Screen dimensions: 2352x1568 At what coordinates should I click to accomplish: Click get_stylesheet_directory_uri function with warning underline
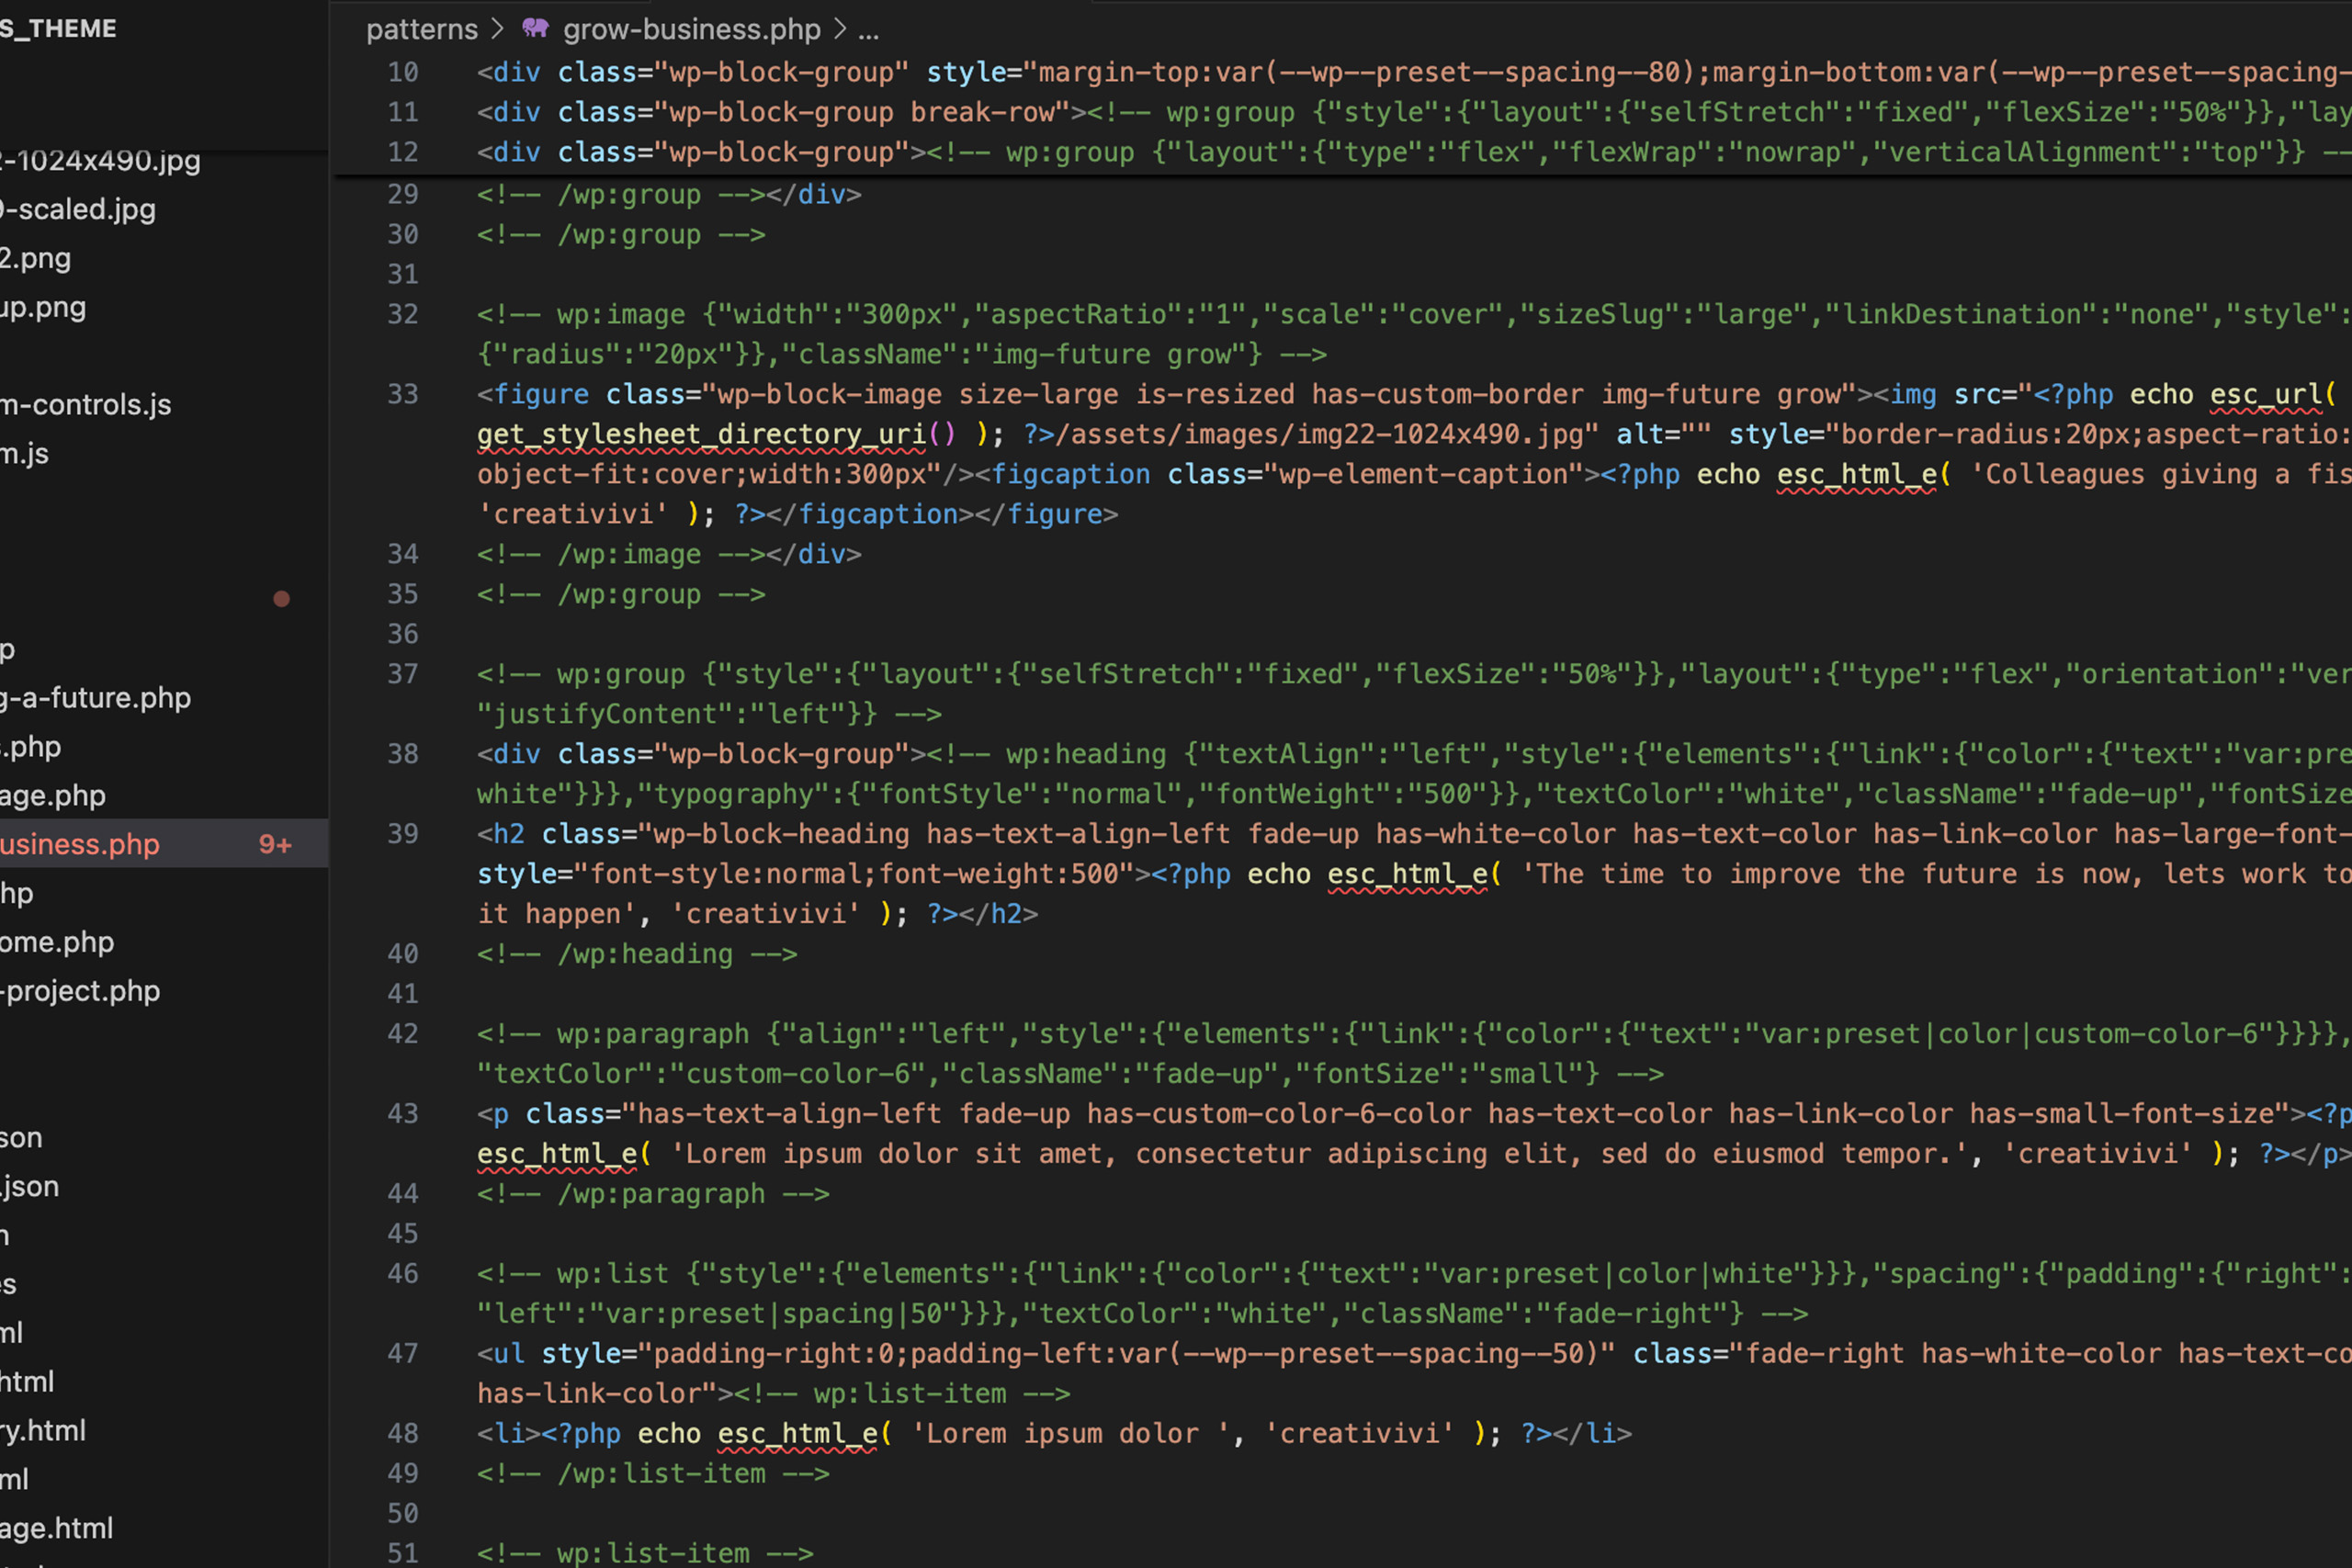(700, 434)
